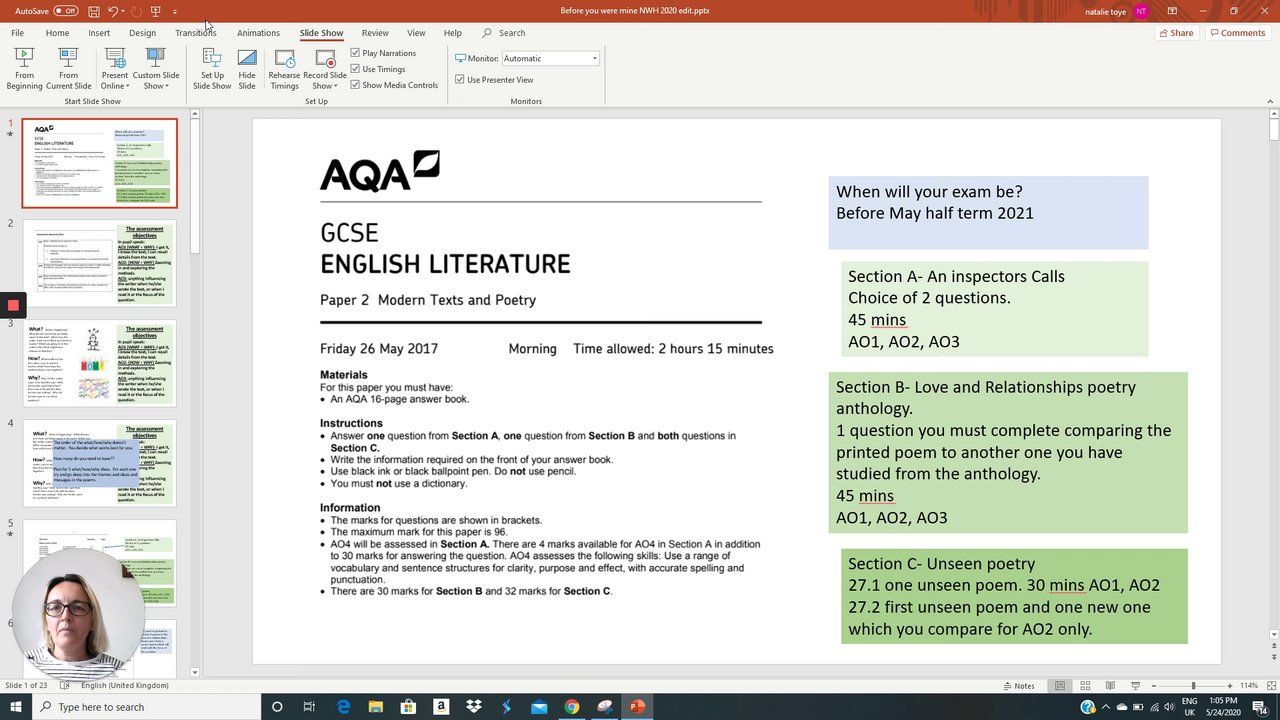1280x720 pixels.
Task: Click the zoom in plus button
Action: pos(1231,685)
